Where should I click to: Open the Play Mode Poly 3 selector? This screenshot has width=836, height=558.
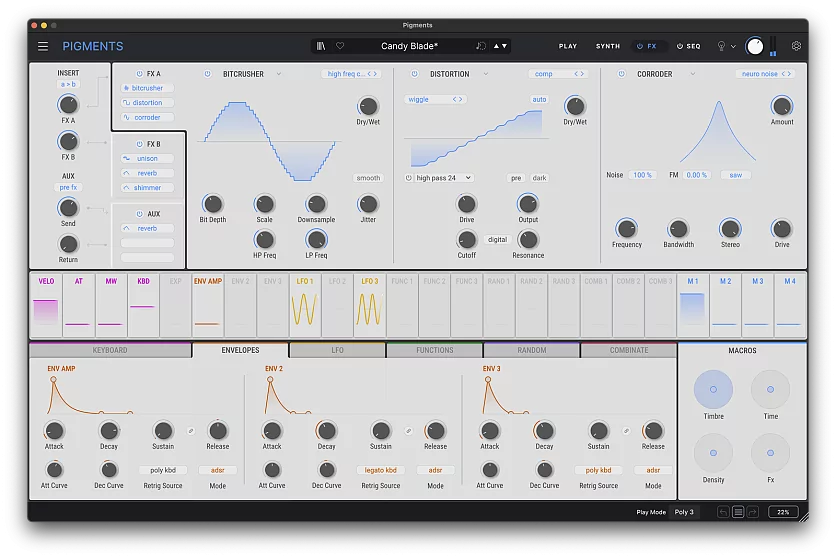[x=684, y=512]
